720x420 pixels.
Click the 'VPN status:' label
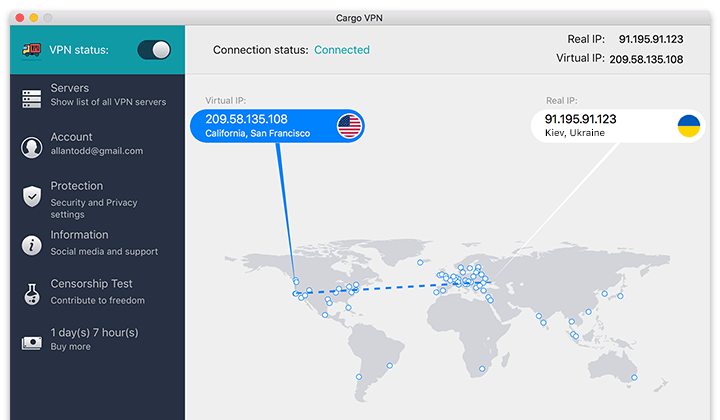coord(79,50)
